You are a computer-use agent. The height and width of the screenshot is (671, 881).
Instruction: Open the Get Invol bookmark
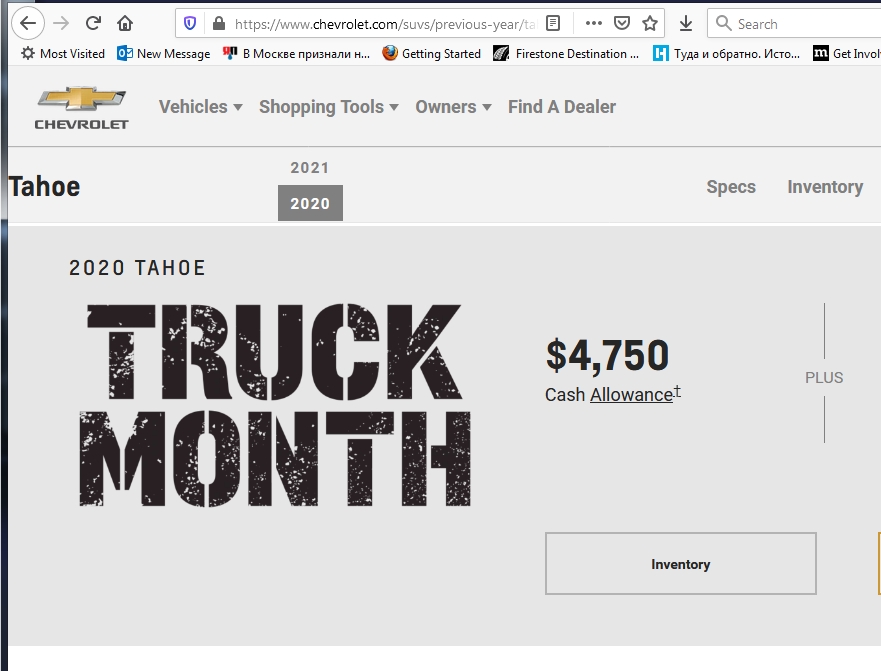pos(847,53)
